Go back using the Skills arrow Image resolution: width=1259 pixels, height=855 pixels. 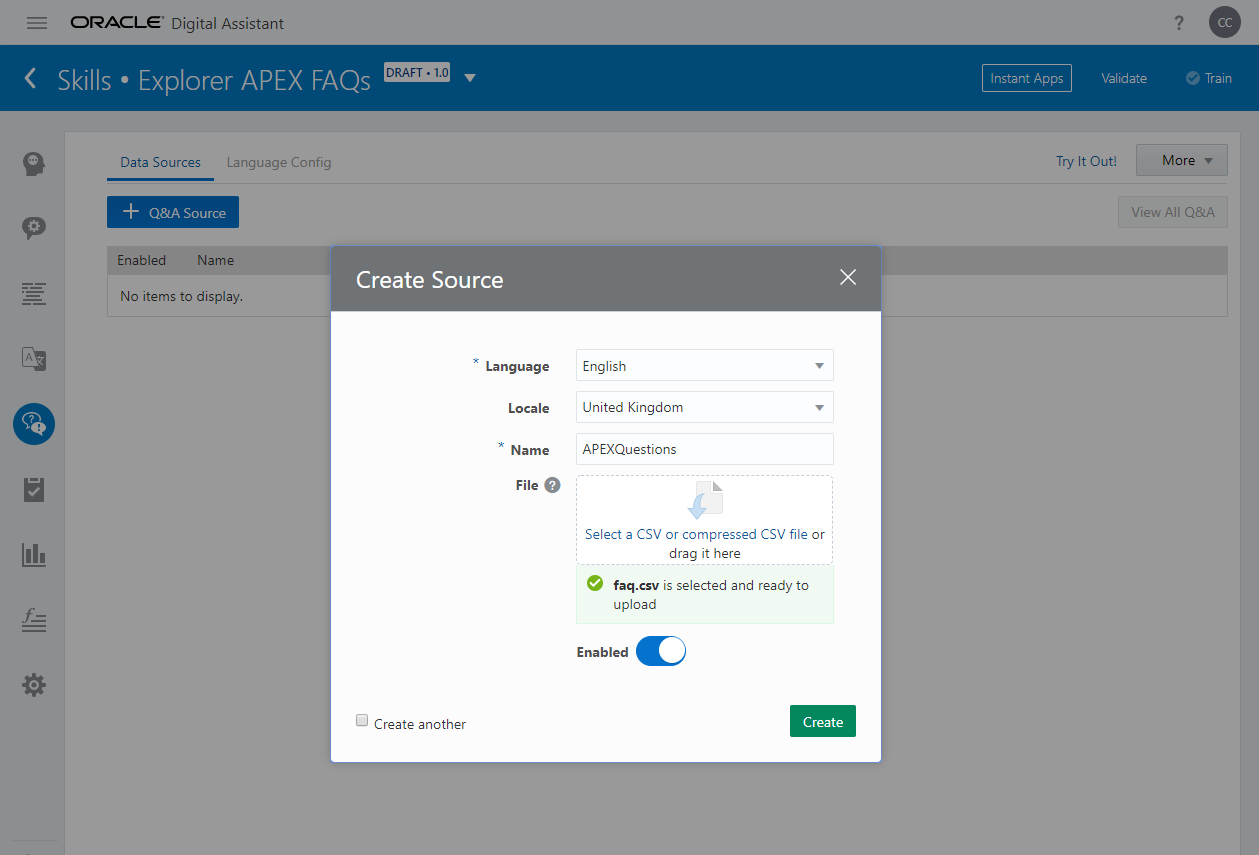[31, 78]
